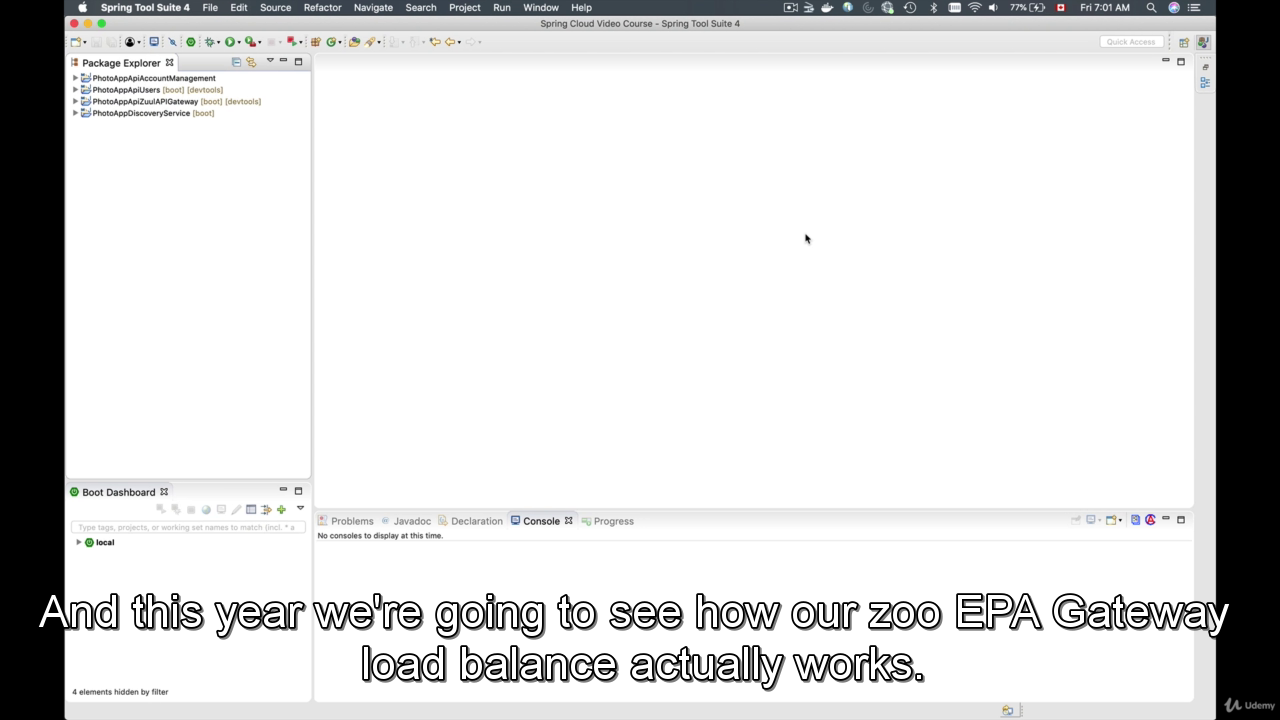Click the Open Browser globe in Boot Dashboard
Screen dimensions: 1280x720
click(x=206, y=510)
